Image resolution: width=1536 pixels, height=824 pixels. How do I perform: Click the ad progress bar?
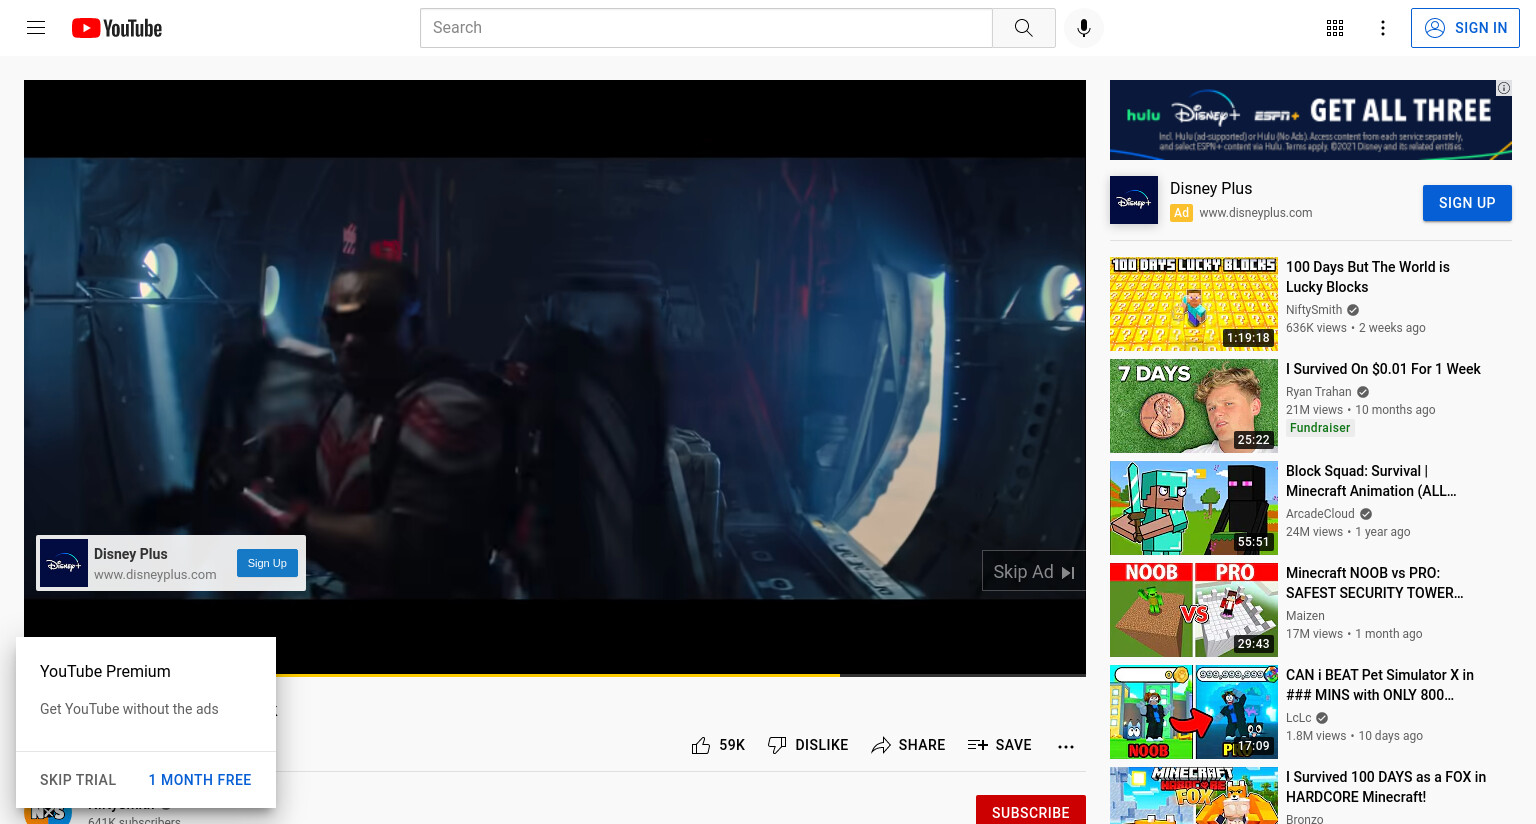[555, 675]
